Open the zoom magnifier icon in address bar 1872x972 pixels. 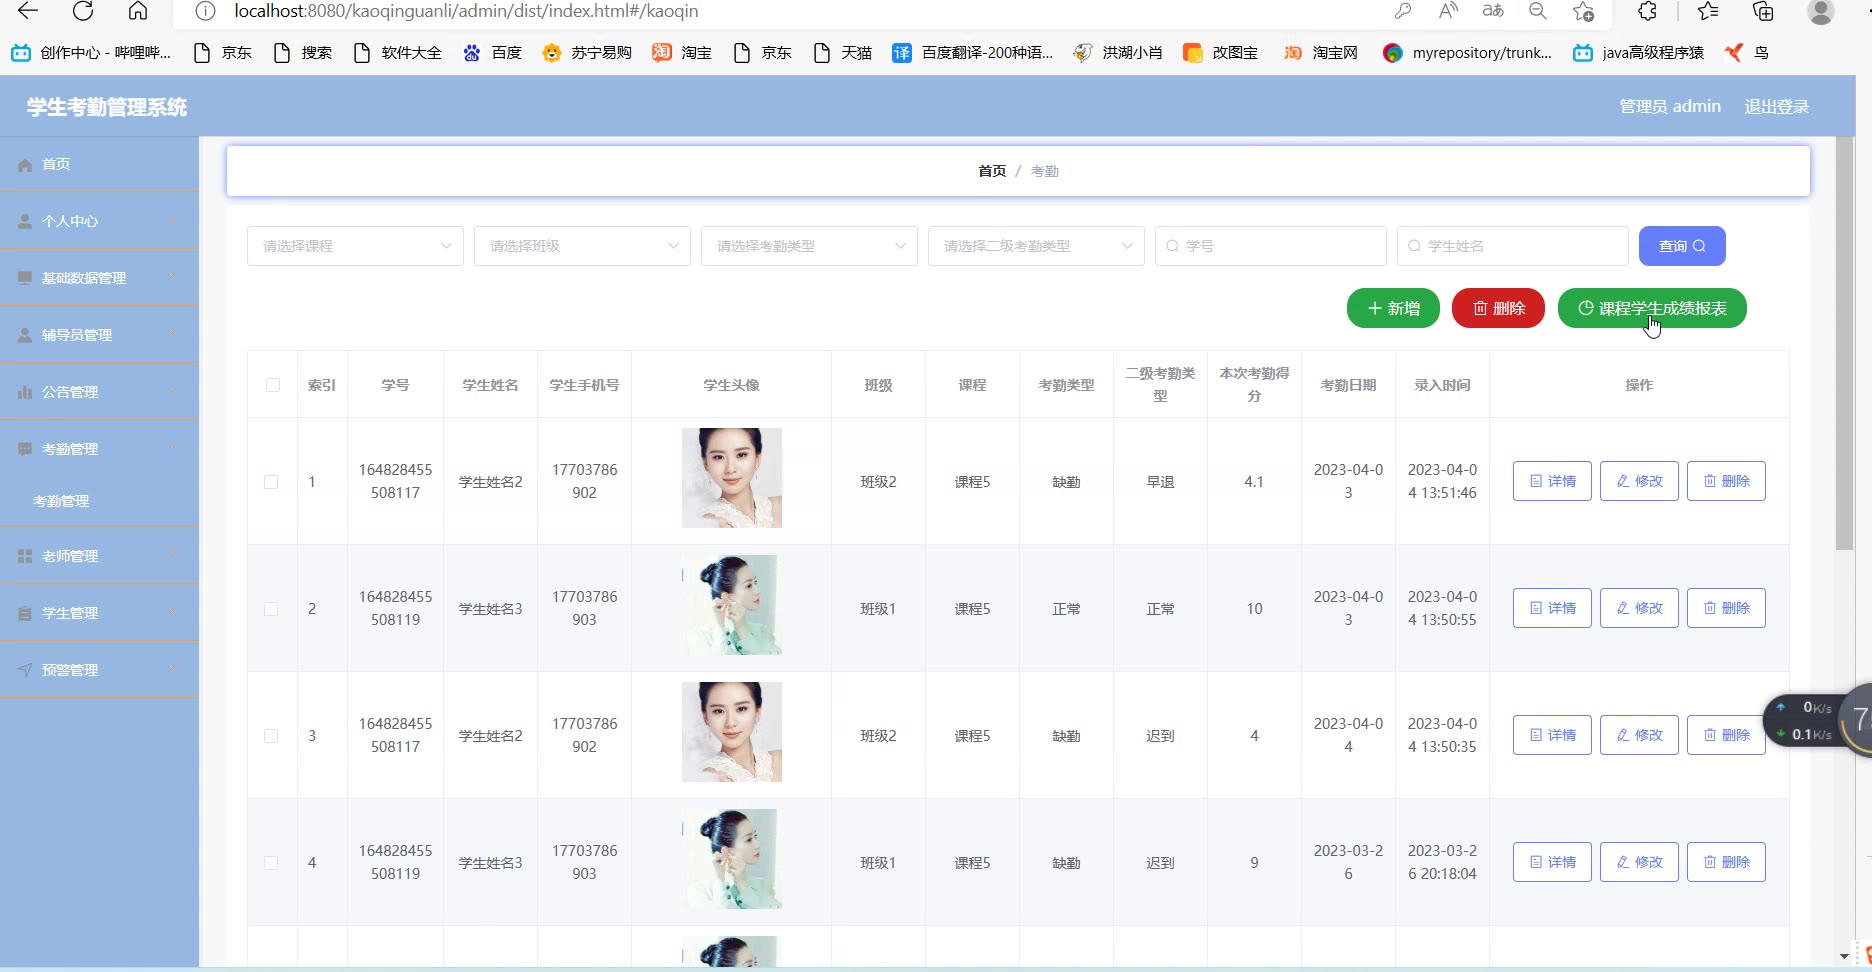coord(1538,11)
